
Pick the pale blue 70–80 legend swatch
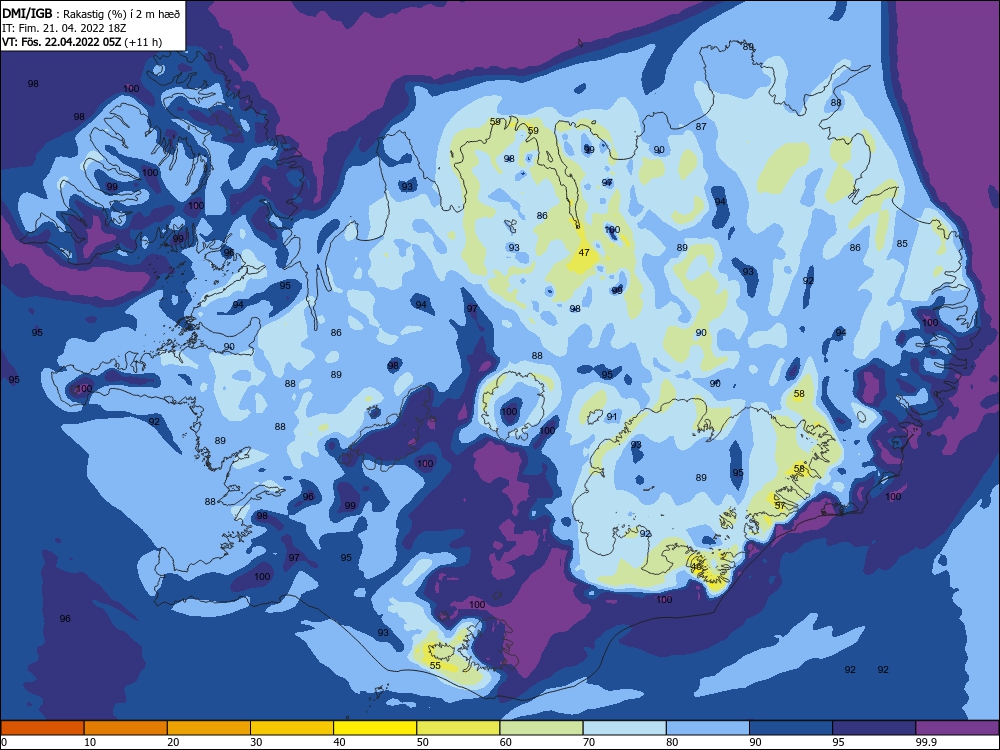pos(624,728)
